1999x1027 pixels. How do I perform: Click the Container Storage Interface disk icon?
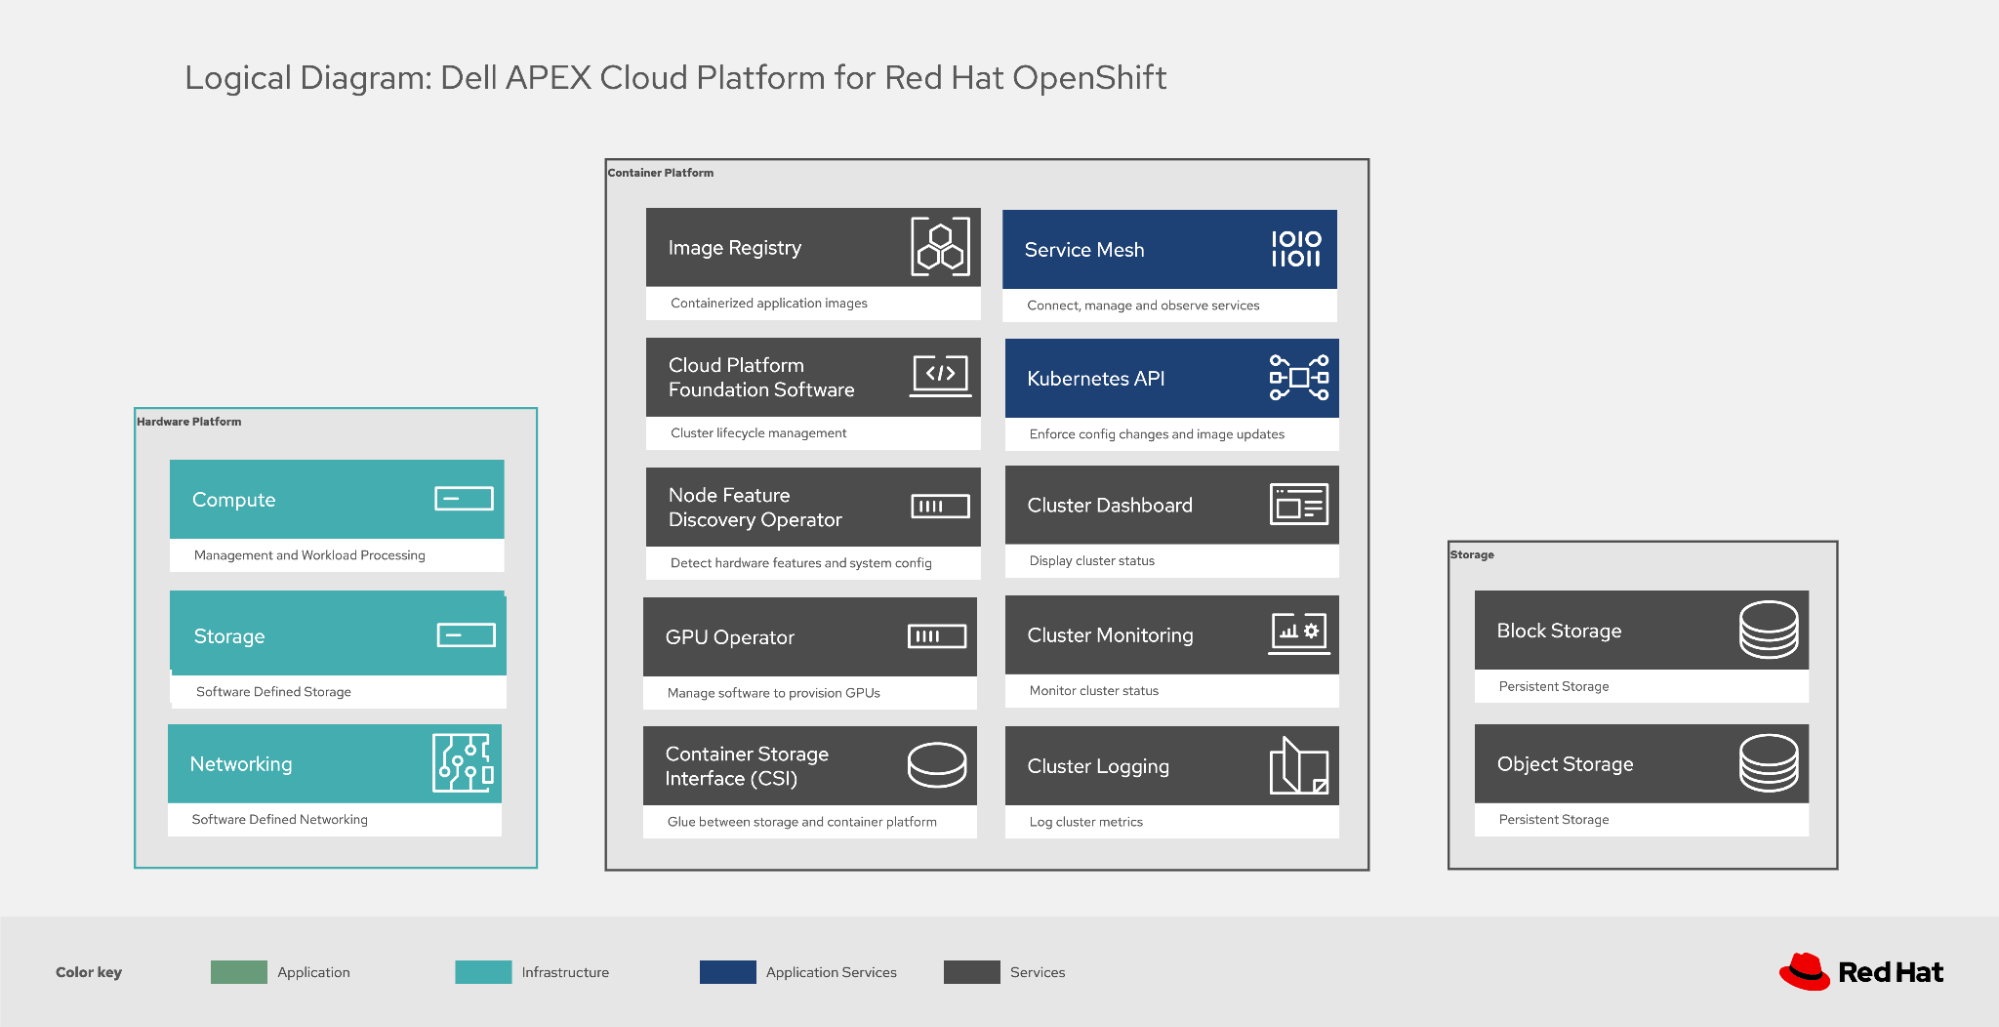click(936, 766)
